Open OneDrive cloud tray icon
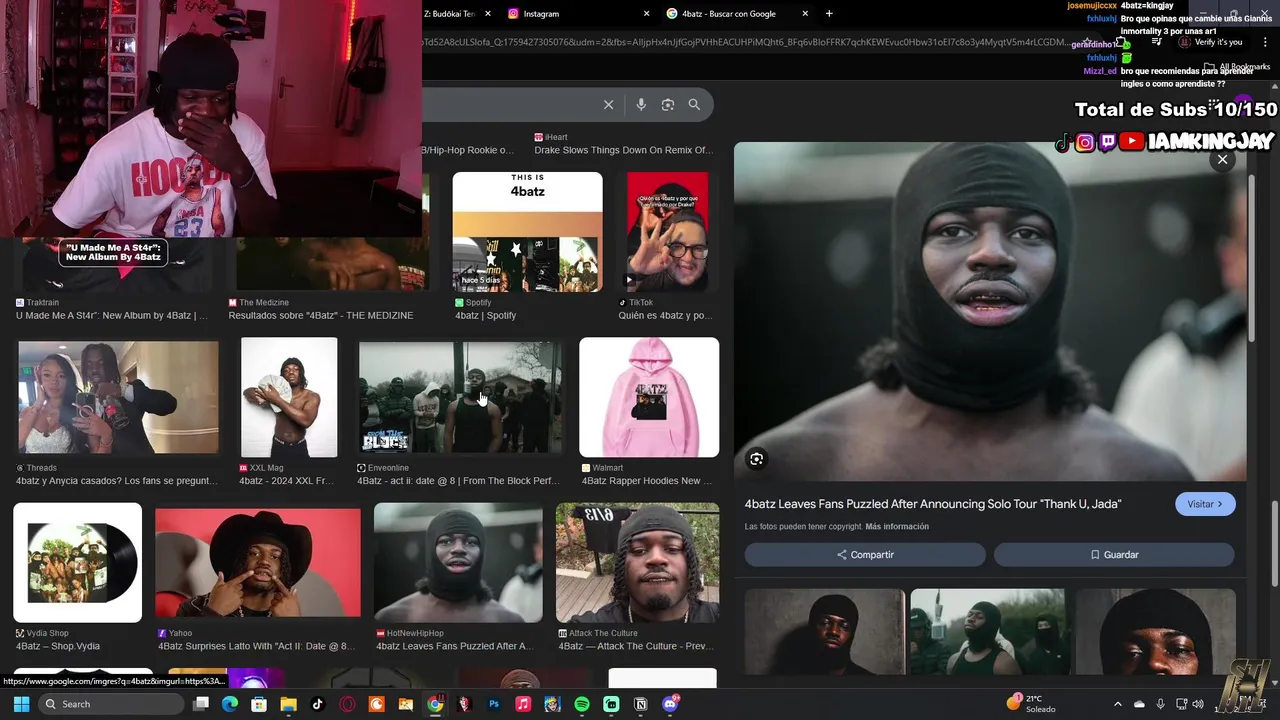1280x720 pixels. pos(1139,704)
